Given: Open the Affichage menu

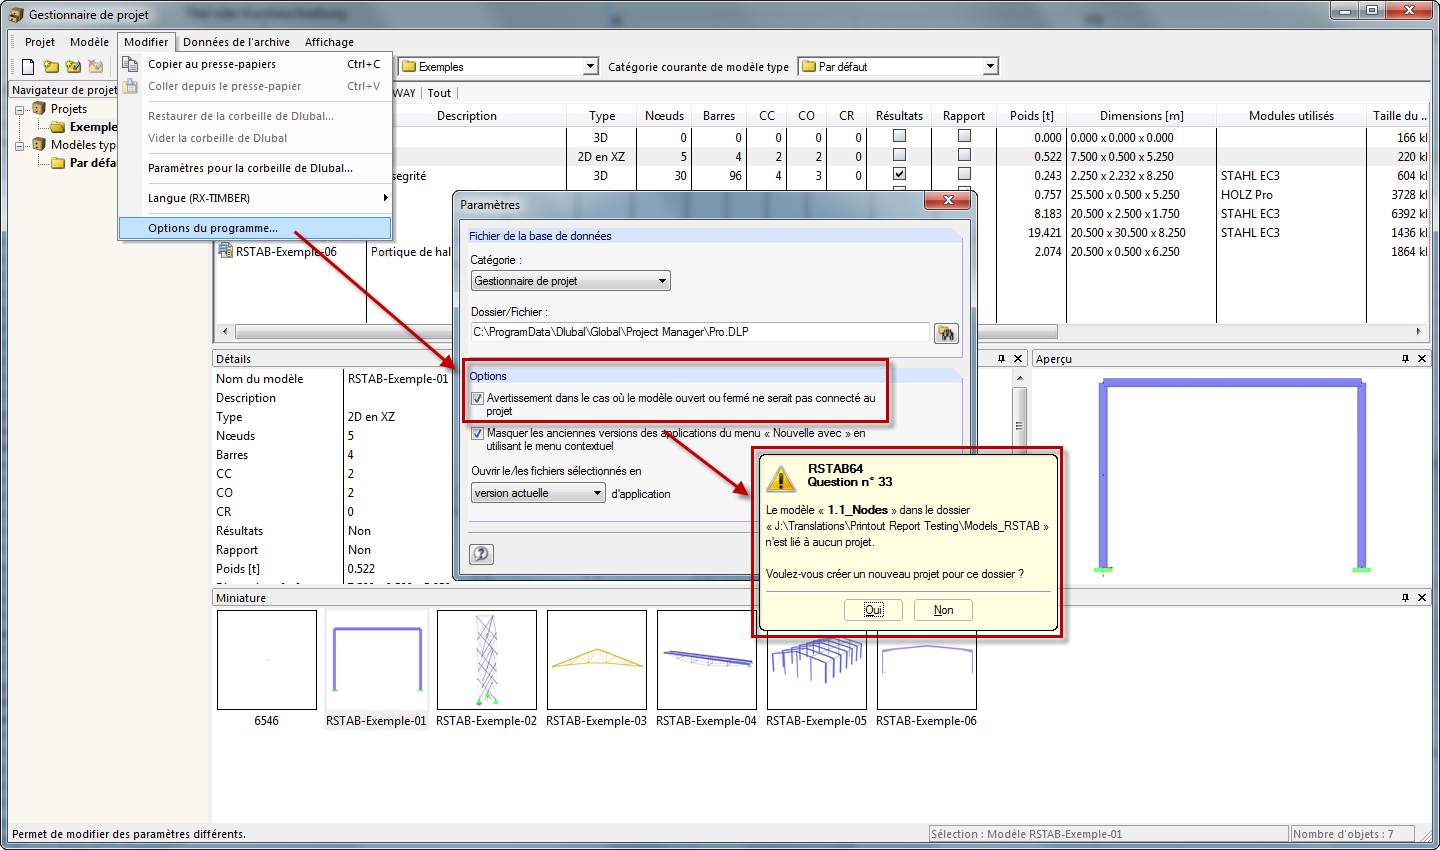Looking at the screenshot, I should point(329,42).
